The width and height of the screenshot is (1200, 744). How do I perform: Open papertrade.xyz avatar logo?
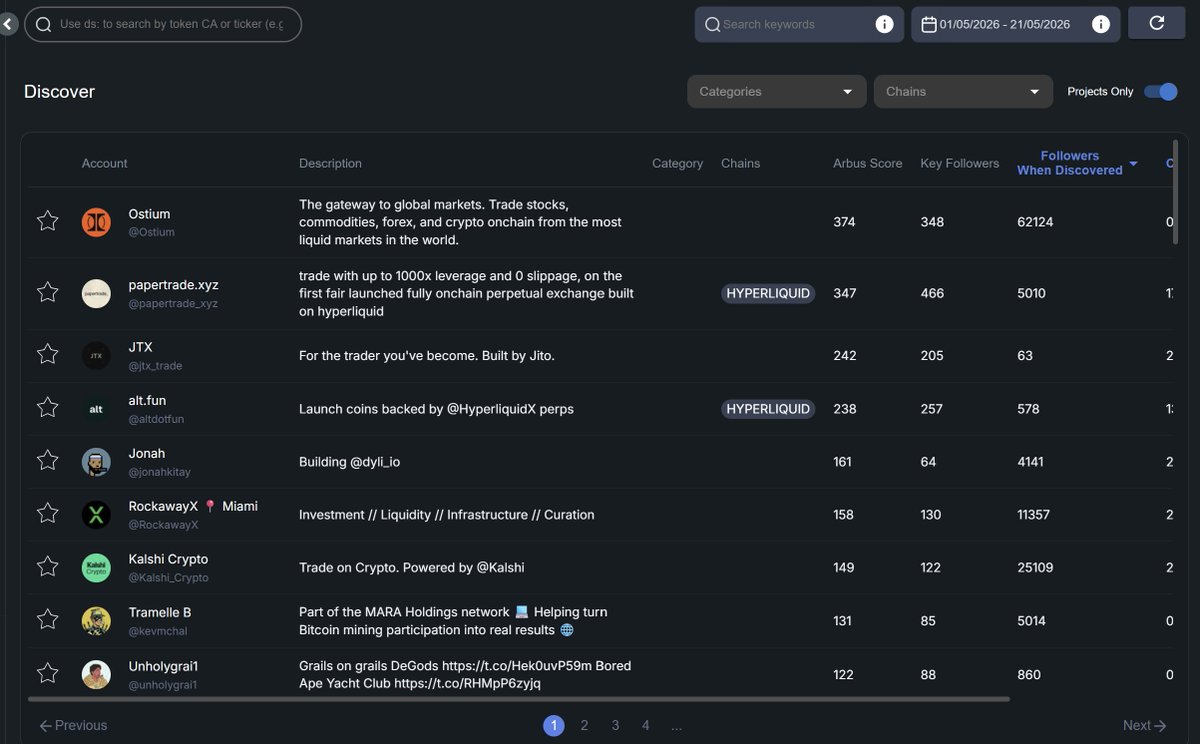point(96,293)
